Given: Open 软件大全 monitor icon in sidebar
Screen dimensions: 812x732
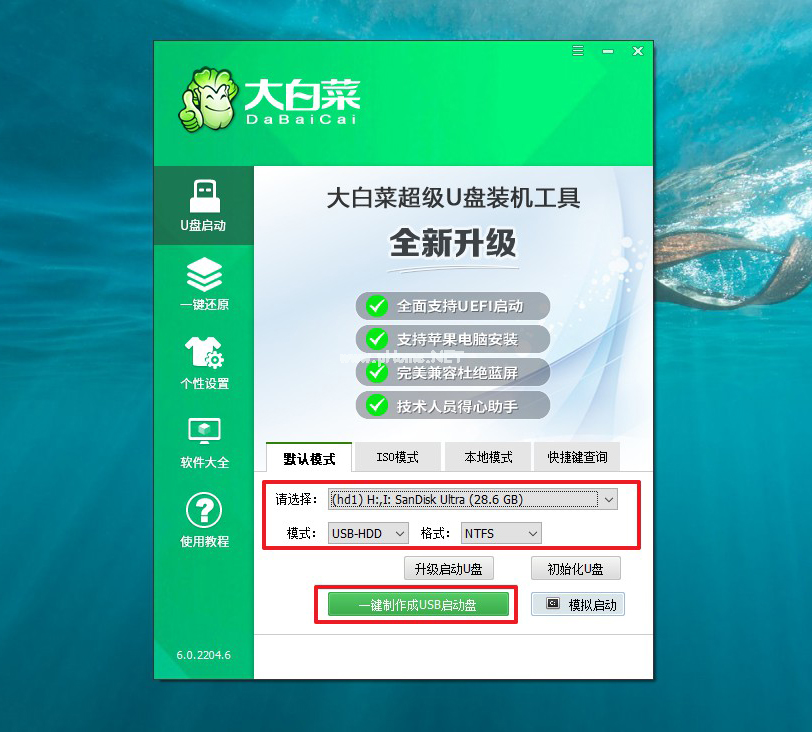Looking at the screenshot, I should 203,438.
